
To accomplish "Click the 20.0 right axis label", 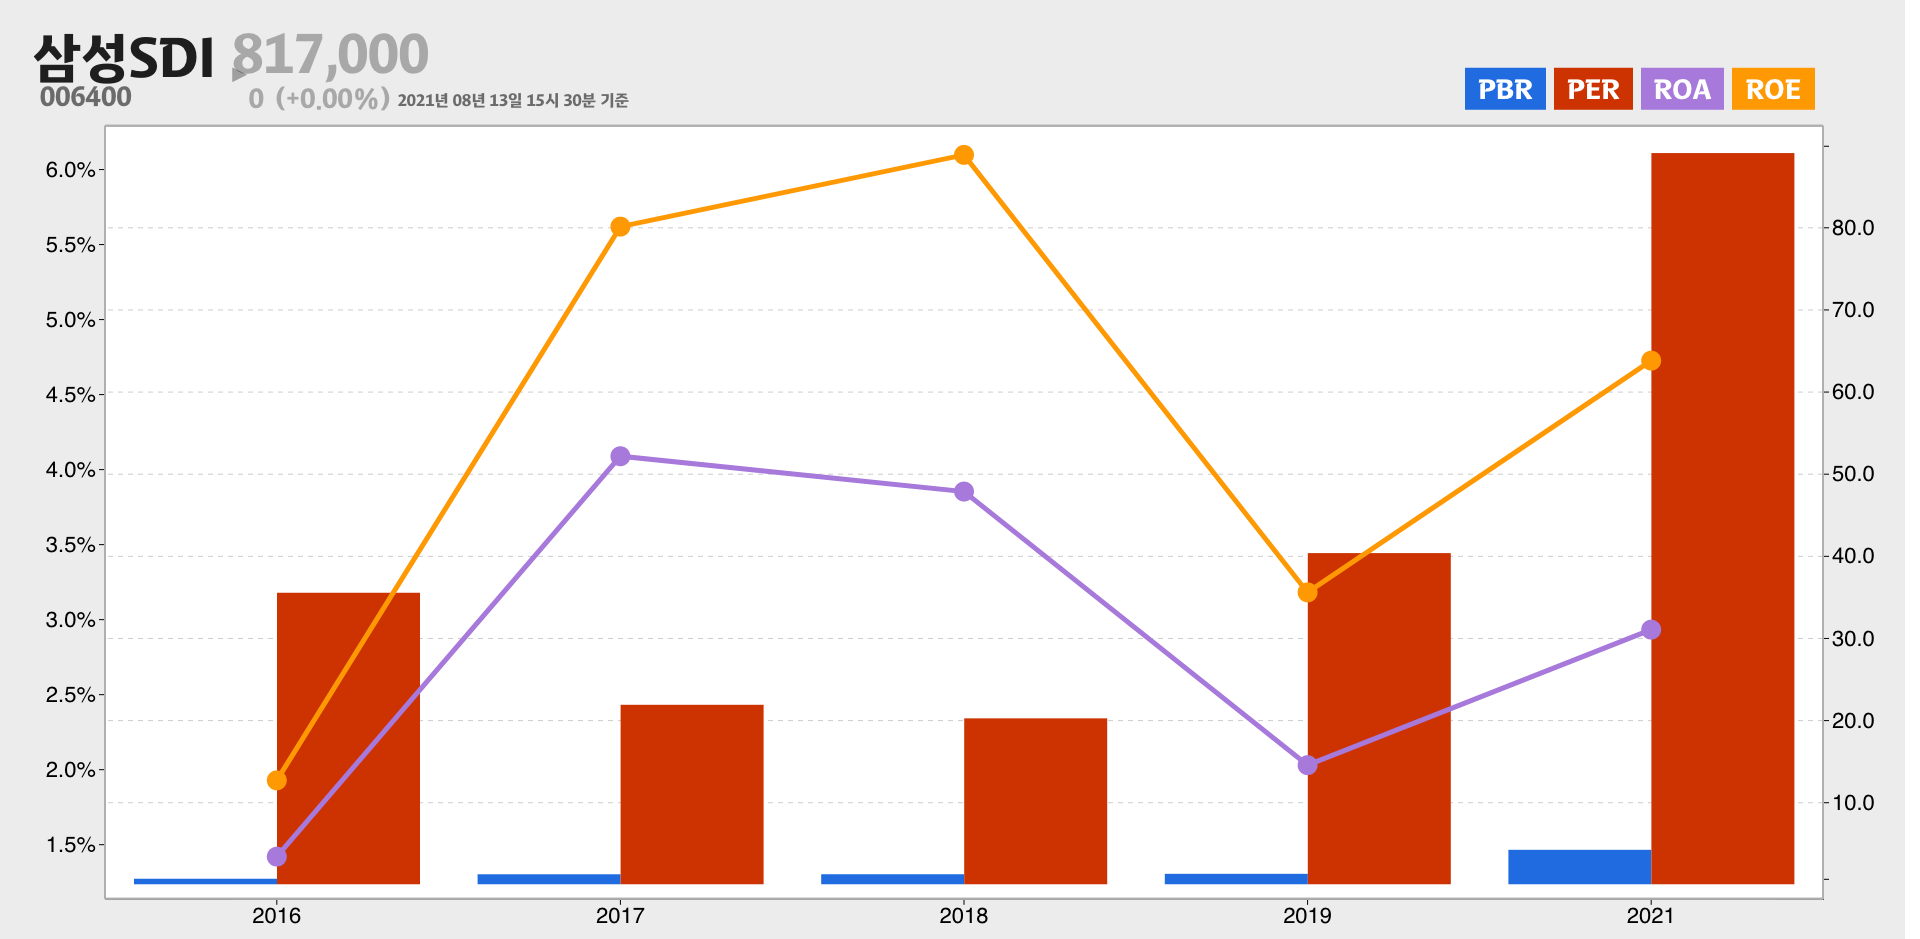I will pos(1853,721).
